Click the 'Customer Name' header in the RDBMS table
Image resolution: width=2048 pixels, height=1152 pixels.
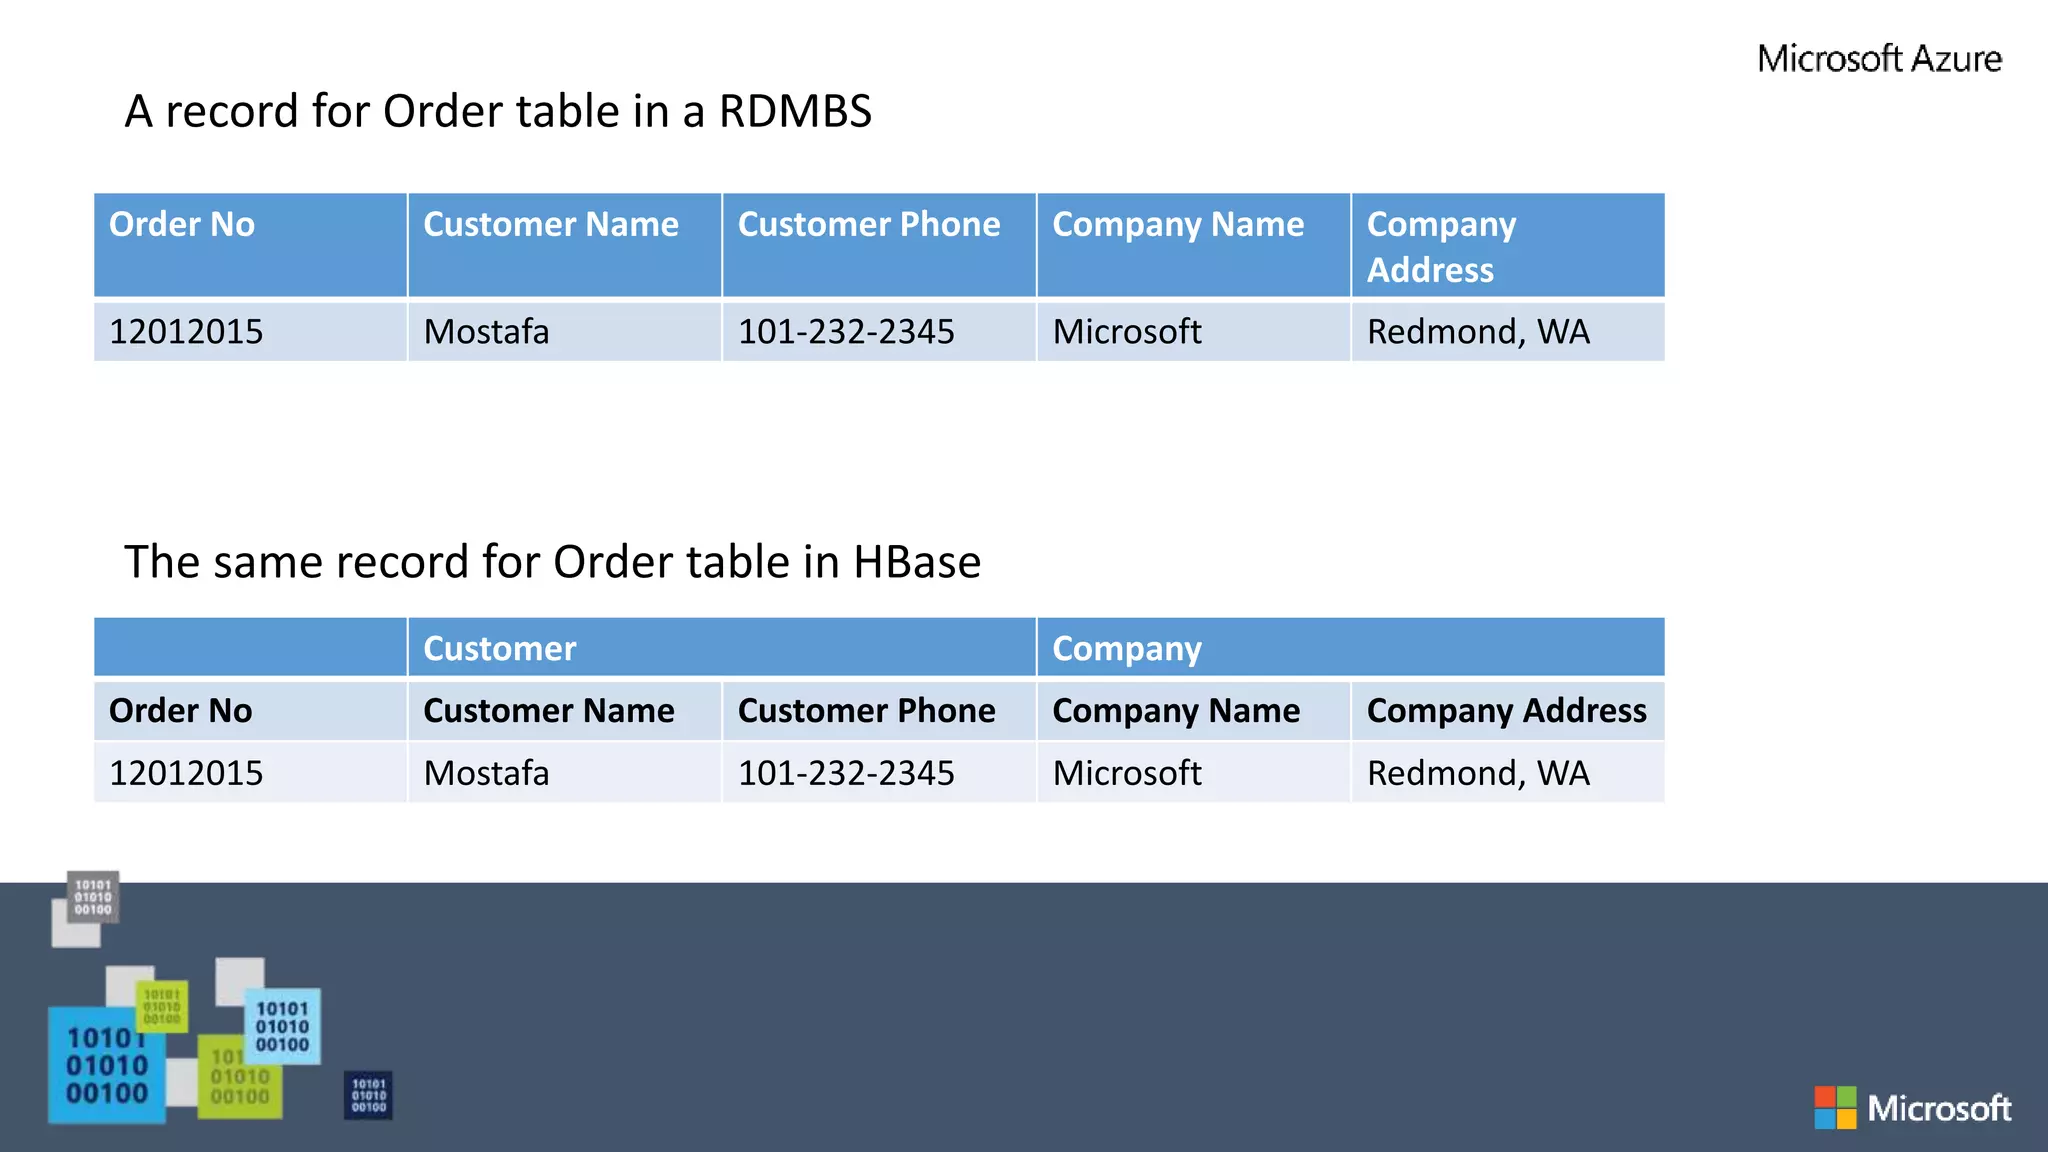pos(565,245)
